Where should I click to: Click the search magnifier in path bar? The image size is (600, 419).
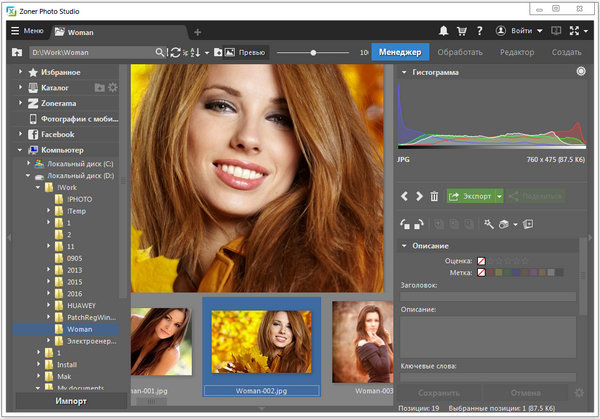[160, 52]
